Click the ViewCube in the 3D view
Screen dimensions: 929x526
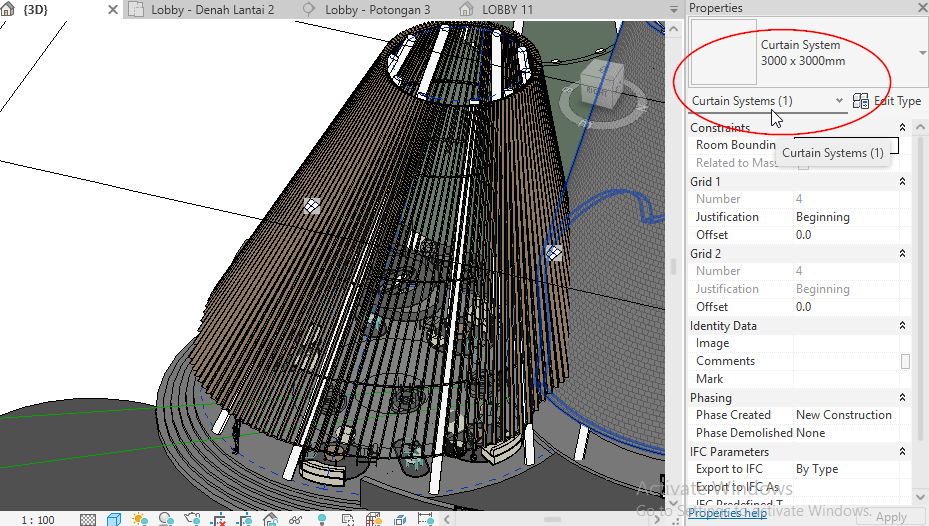603,85
